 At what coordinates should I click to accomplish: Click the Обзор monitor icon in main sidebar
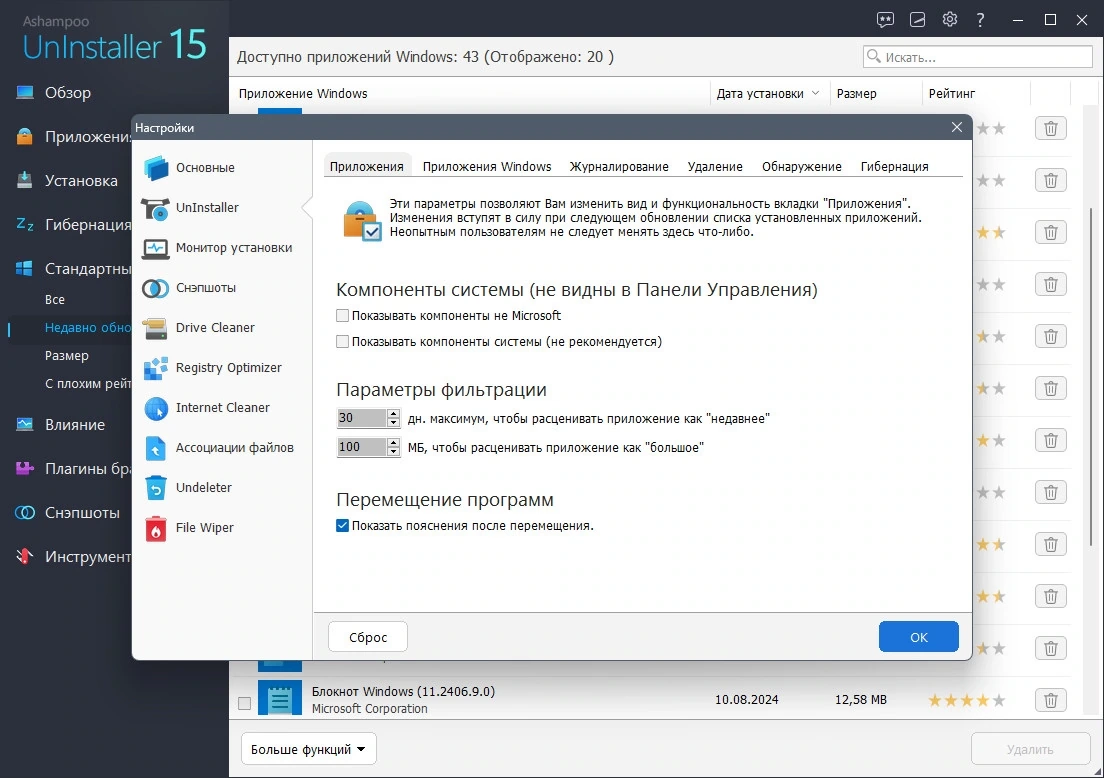[x=25, y=92]
